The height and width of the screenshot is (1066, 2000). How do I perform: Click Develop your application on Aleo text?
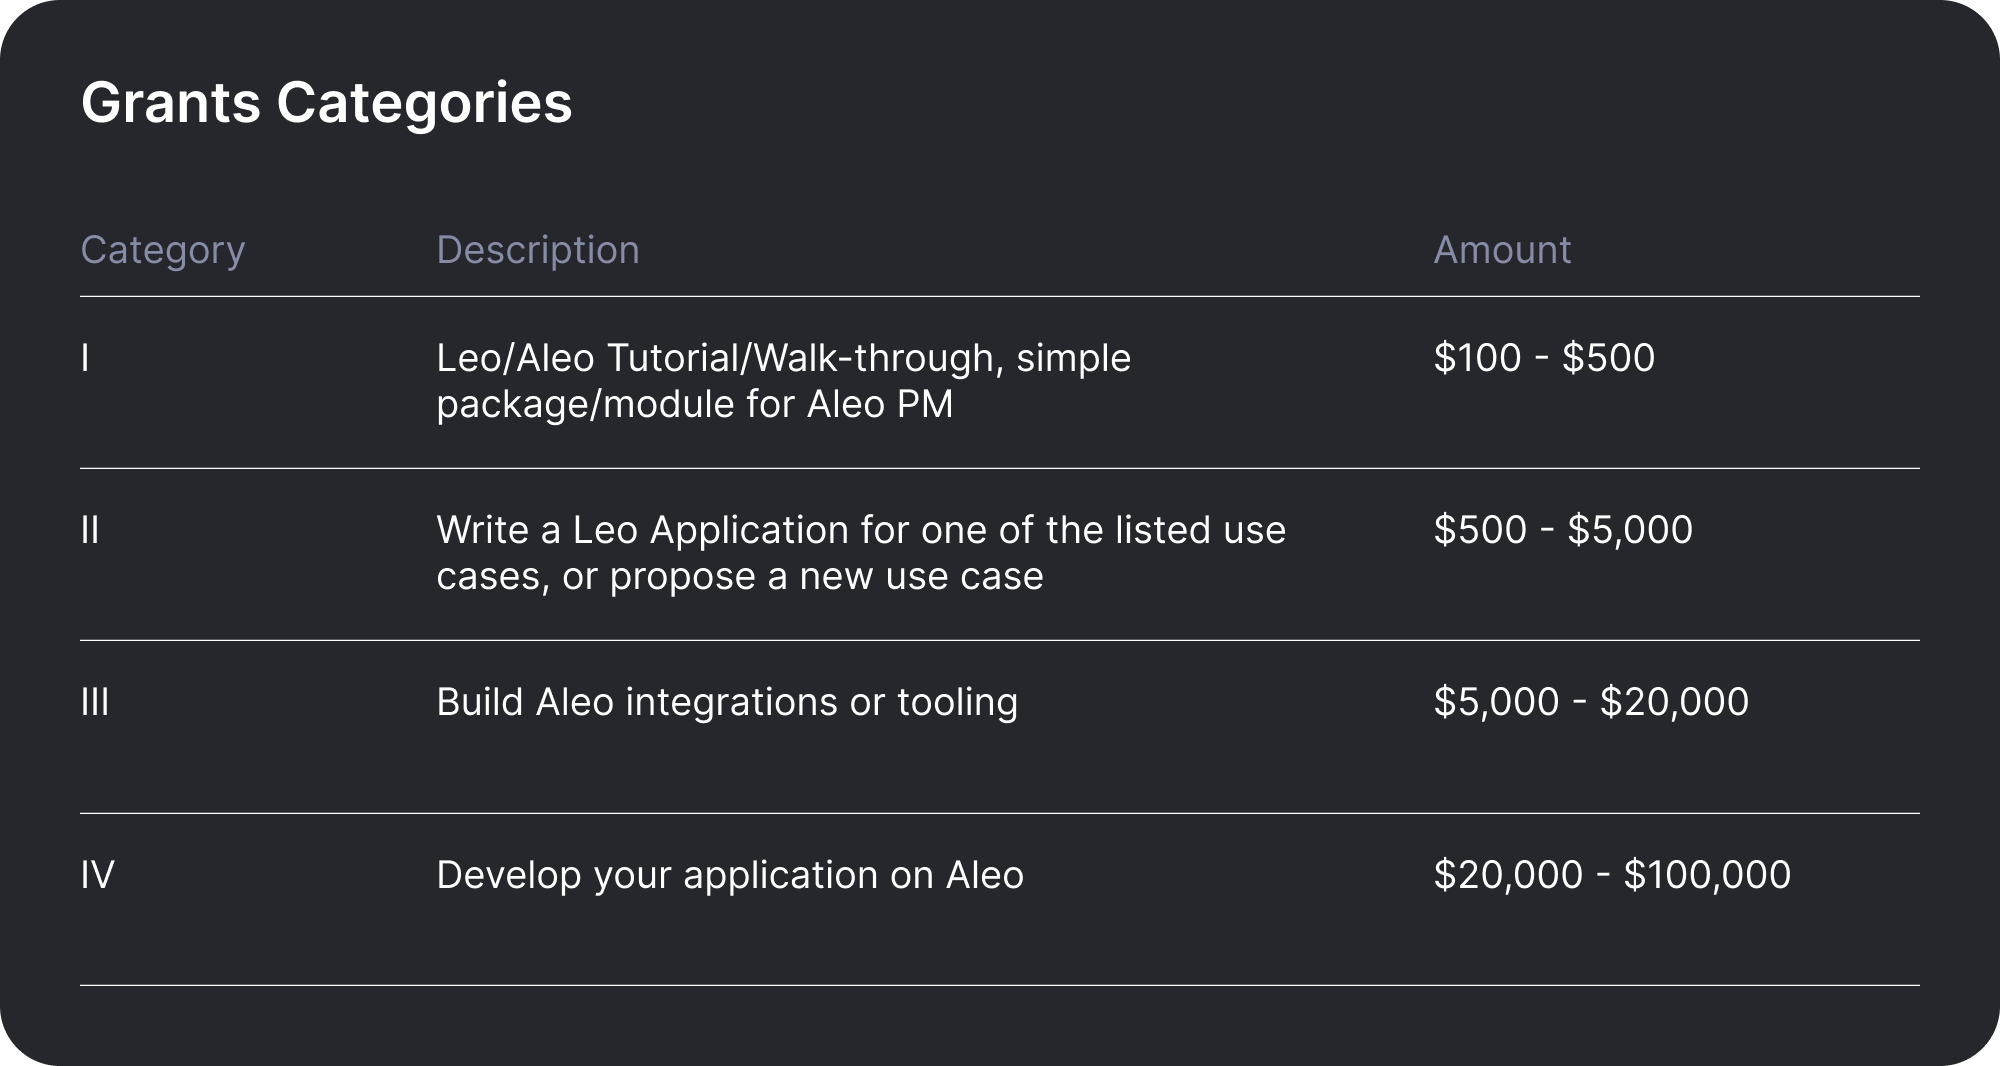(730, 875)
